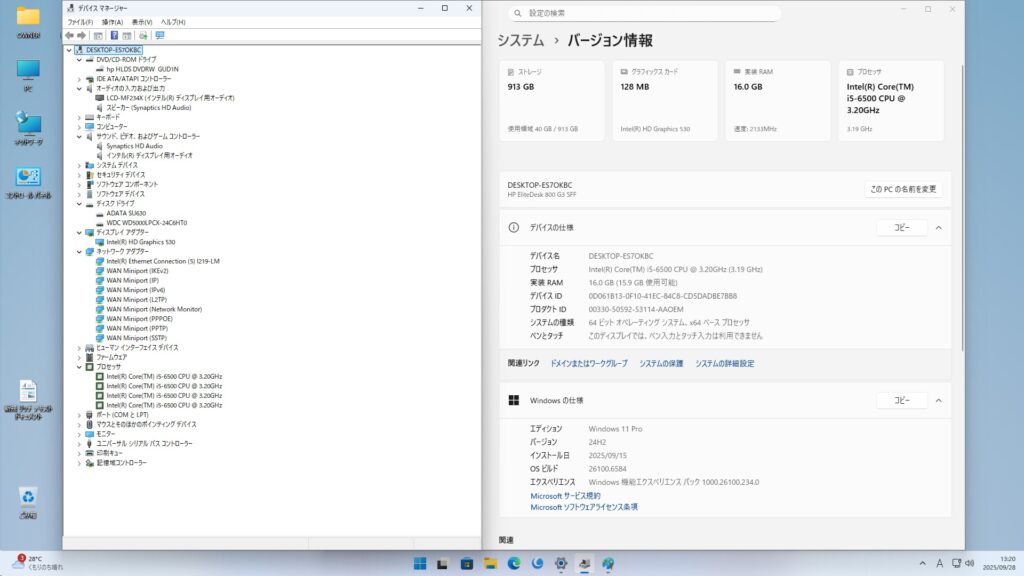The image size is (1024, 576).
Task: Click the monitor icon at the toolbar's right end
Action: (x=160, y=35)
